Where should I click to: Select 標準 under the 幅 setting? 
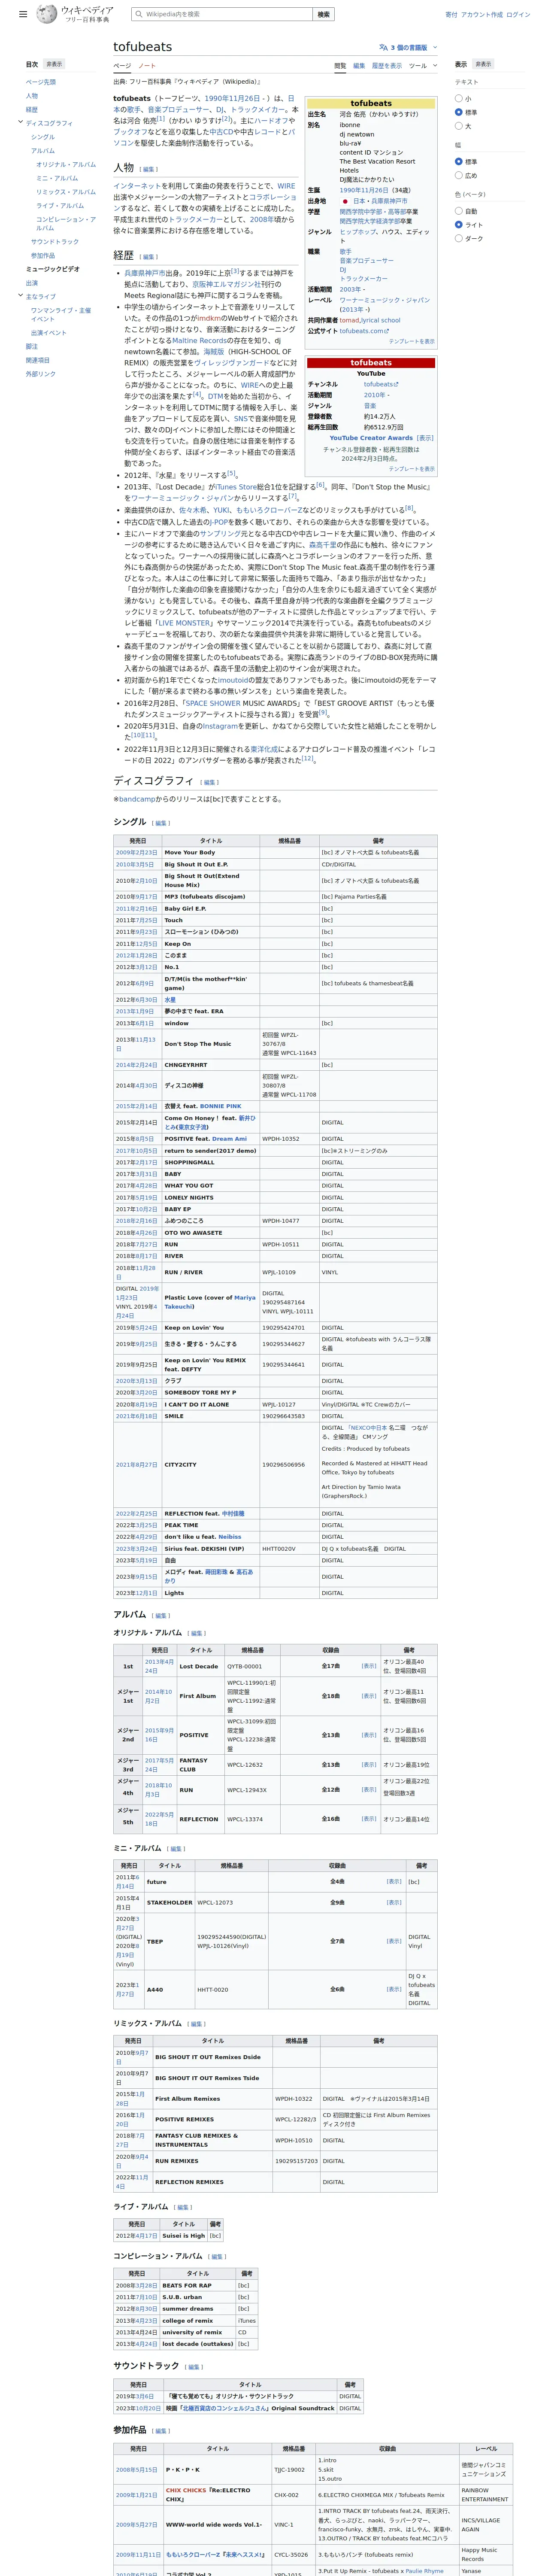pyautogui.click(x=459, y=161)
